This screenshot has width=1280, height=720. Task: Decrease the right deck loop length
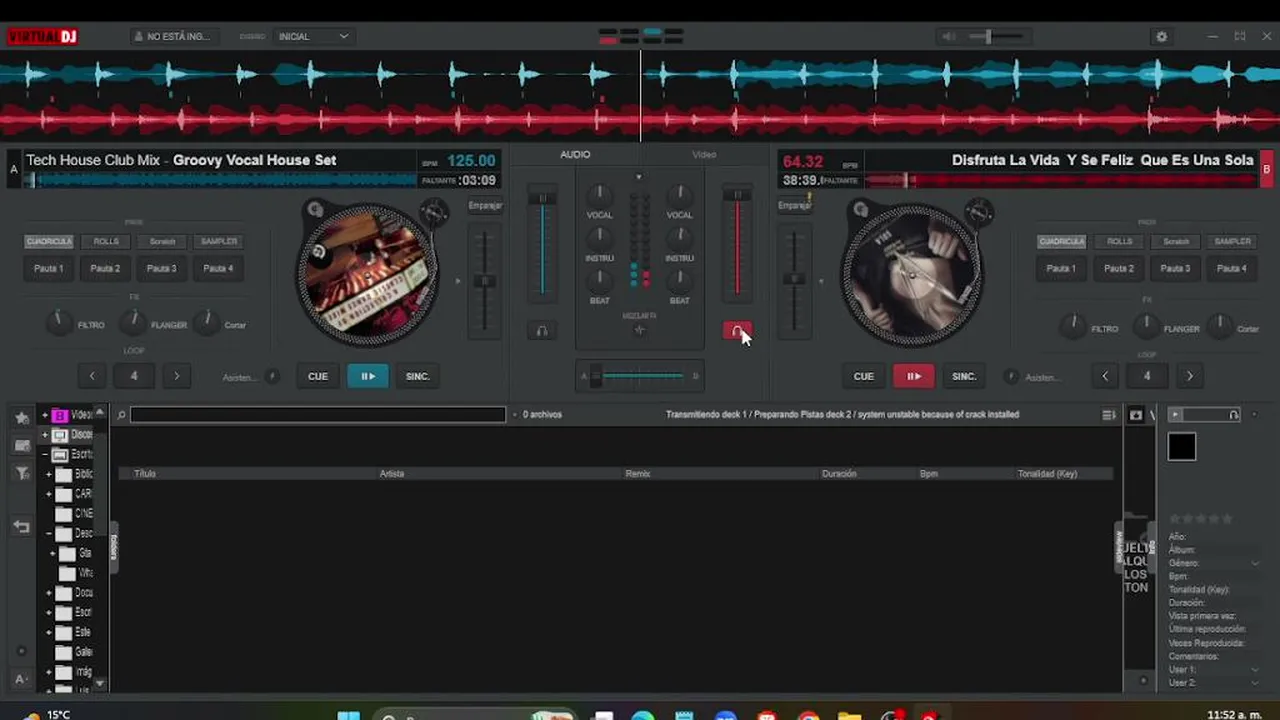[1104, 376]
